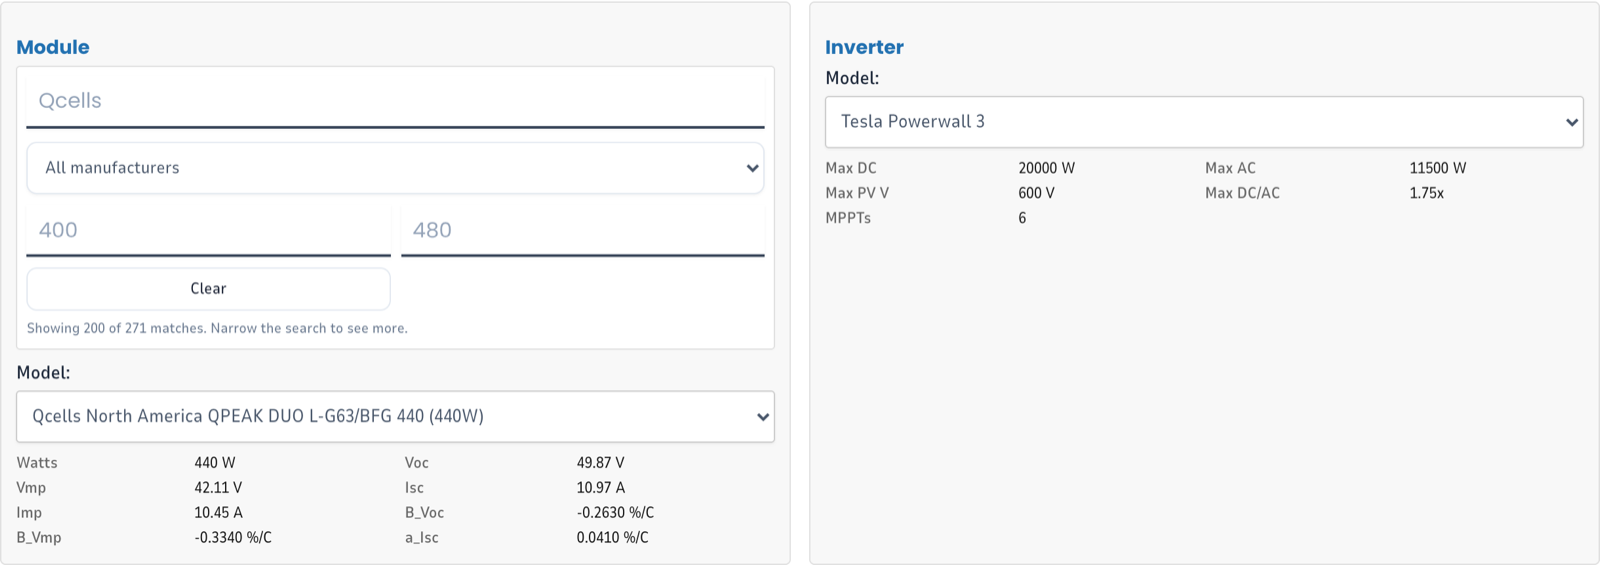Click the Model label in Inverter panel
Viewport: 1600px width, 565px height.
coord(852,78)
